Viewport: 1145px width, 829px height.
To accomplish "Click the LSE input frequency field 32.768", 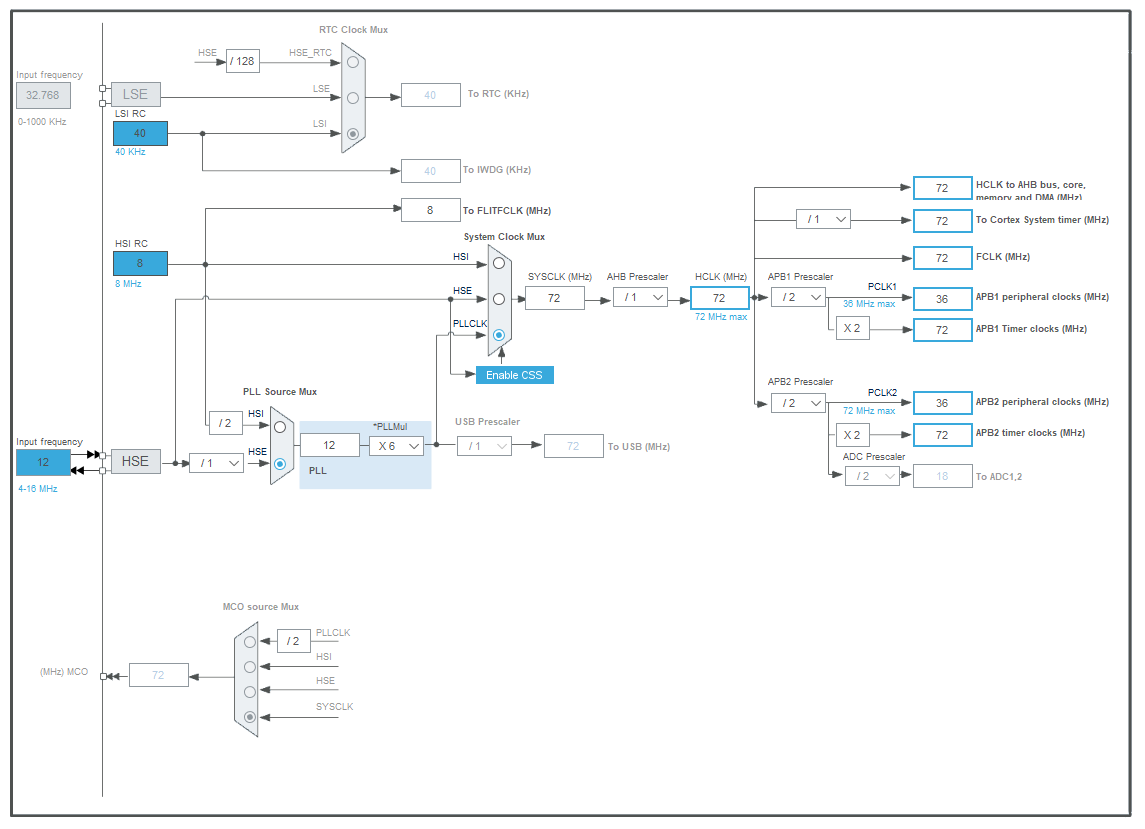I will (43, 95).
